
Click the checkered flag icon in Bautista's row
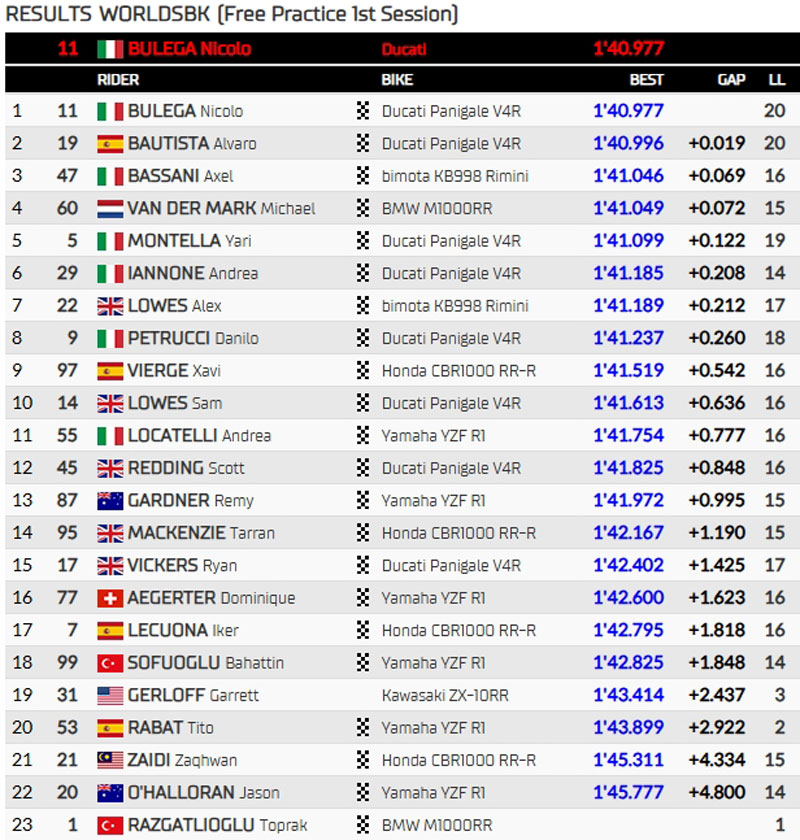pos(363,144)
